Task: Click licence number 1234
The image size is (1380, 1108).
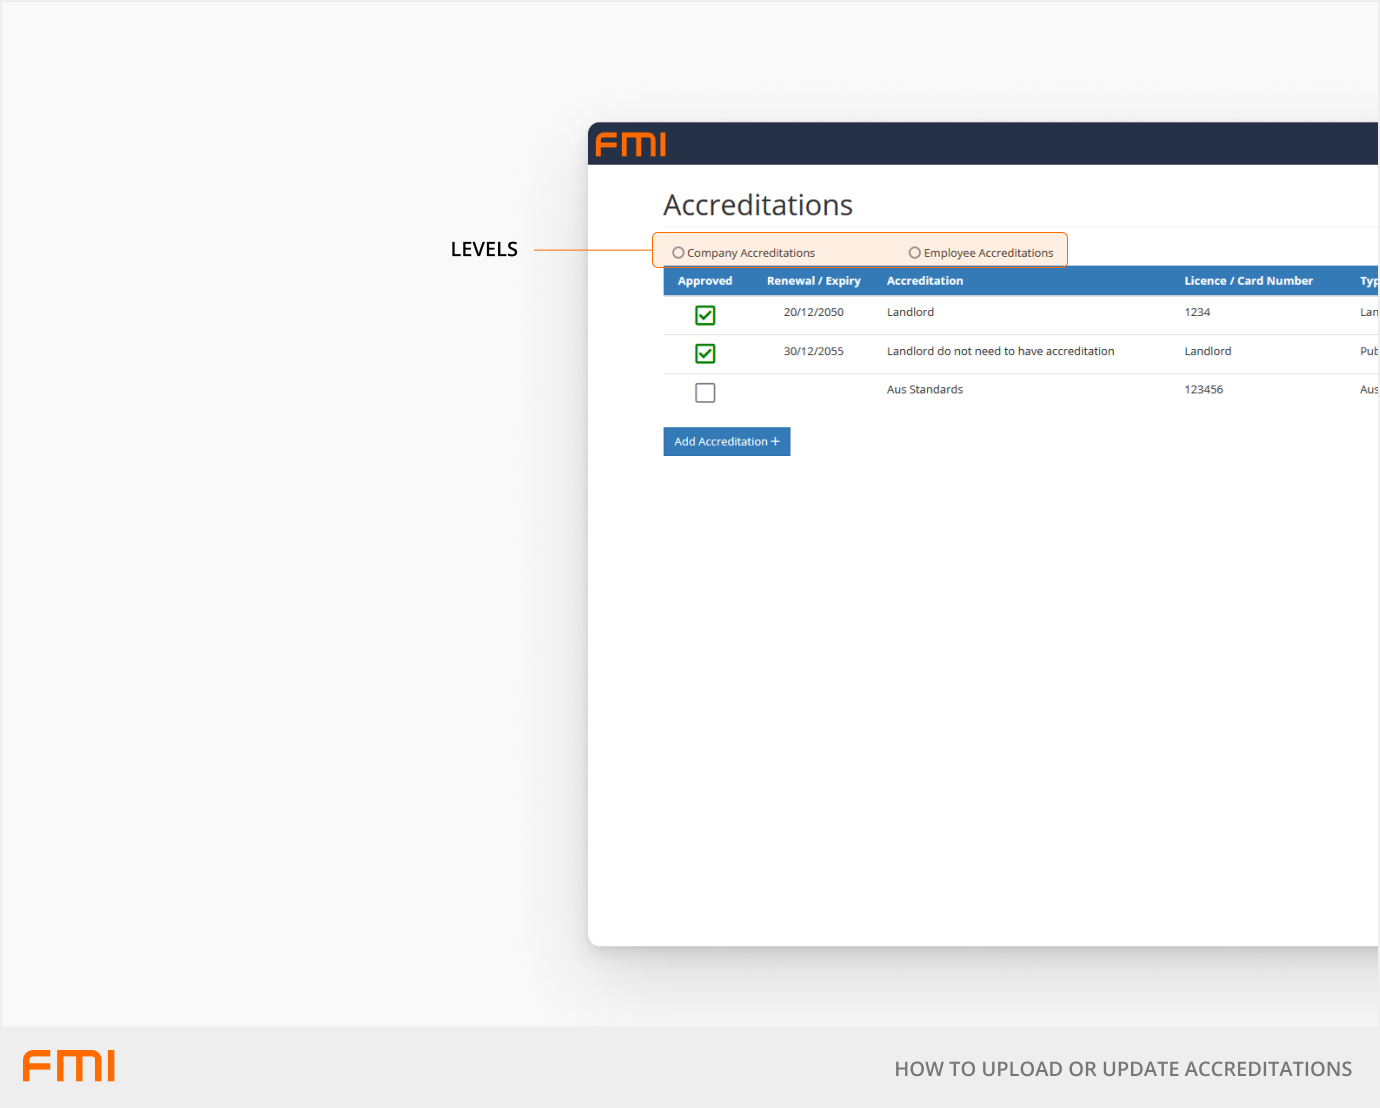Action: (x=1197, y=312)
